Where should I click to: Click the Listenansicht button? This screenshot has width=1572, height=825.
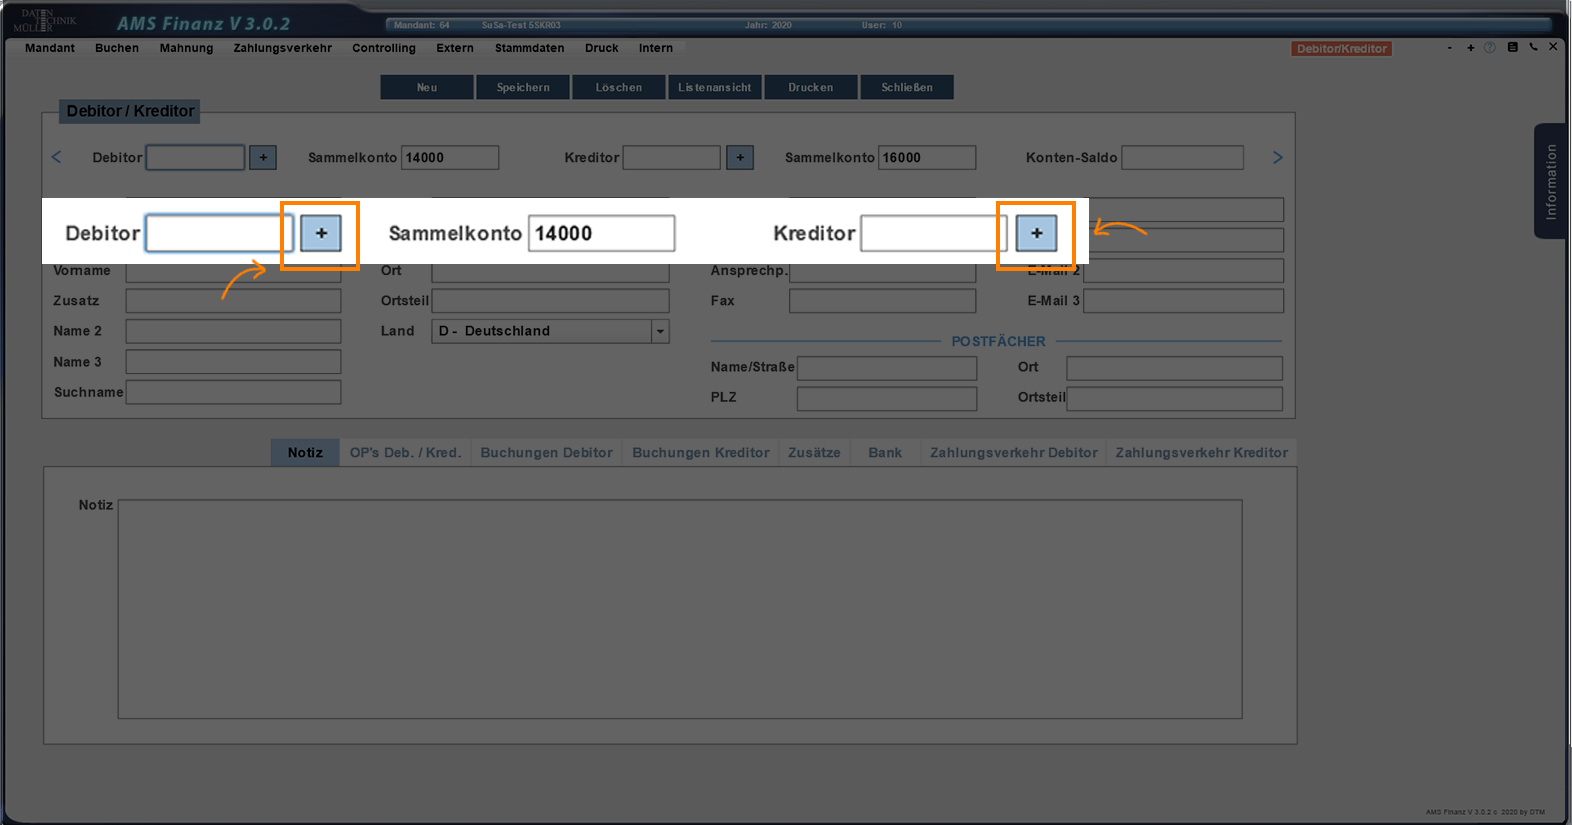pos(714,88)
